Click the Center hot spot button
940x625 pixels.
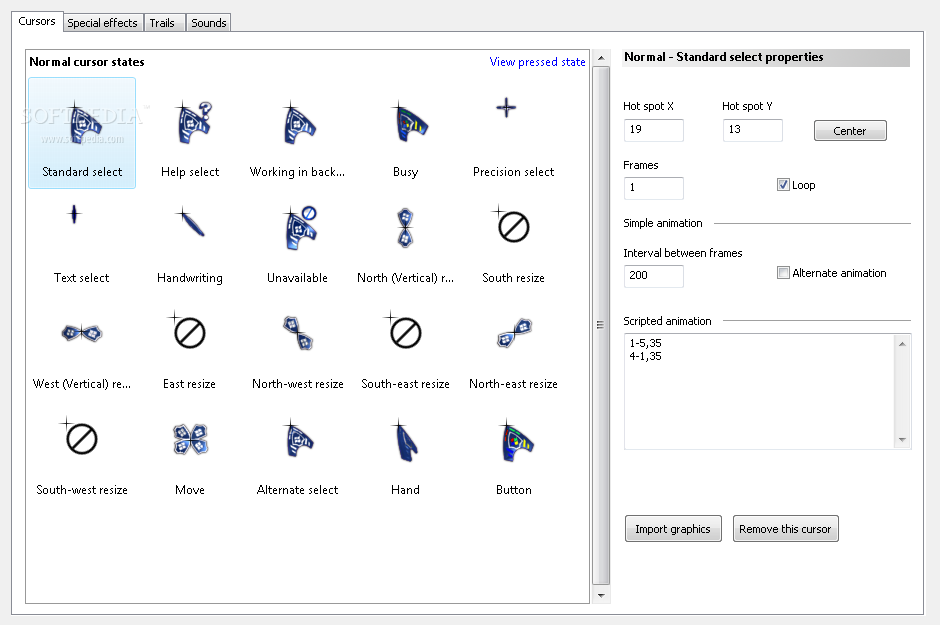coord(849,131)
